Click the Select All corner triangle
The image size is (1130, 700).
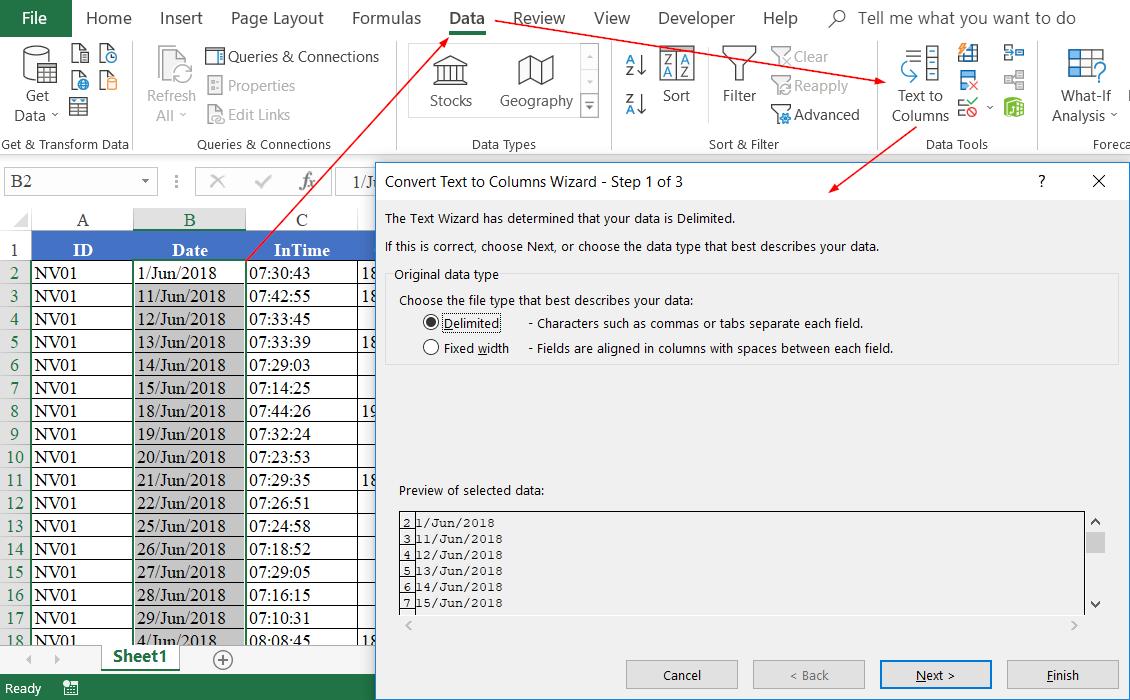[20, 220]
